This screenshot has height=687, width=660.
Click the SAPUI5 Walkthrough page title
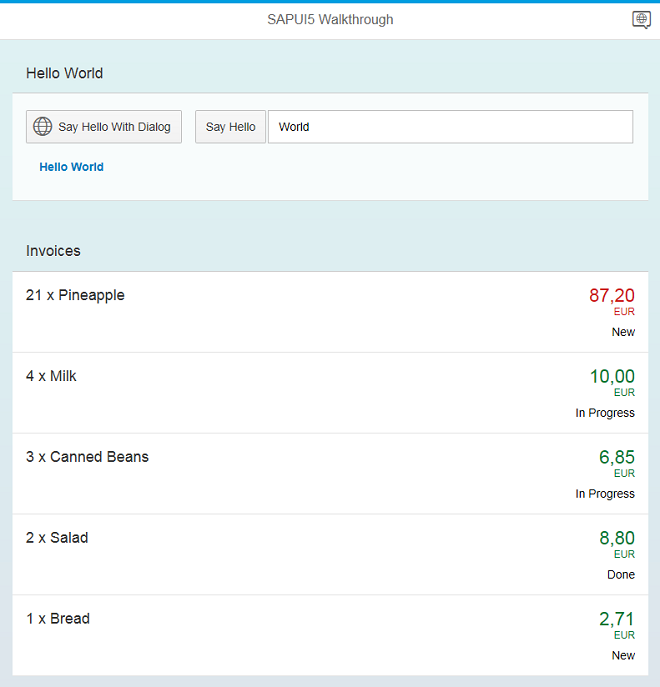(330, 20)
